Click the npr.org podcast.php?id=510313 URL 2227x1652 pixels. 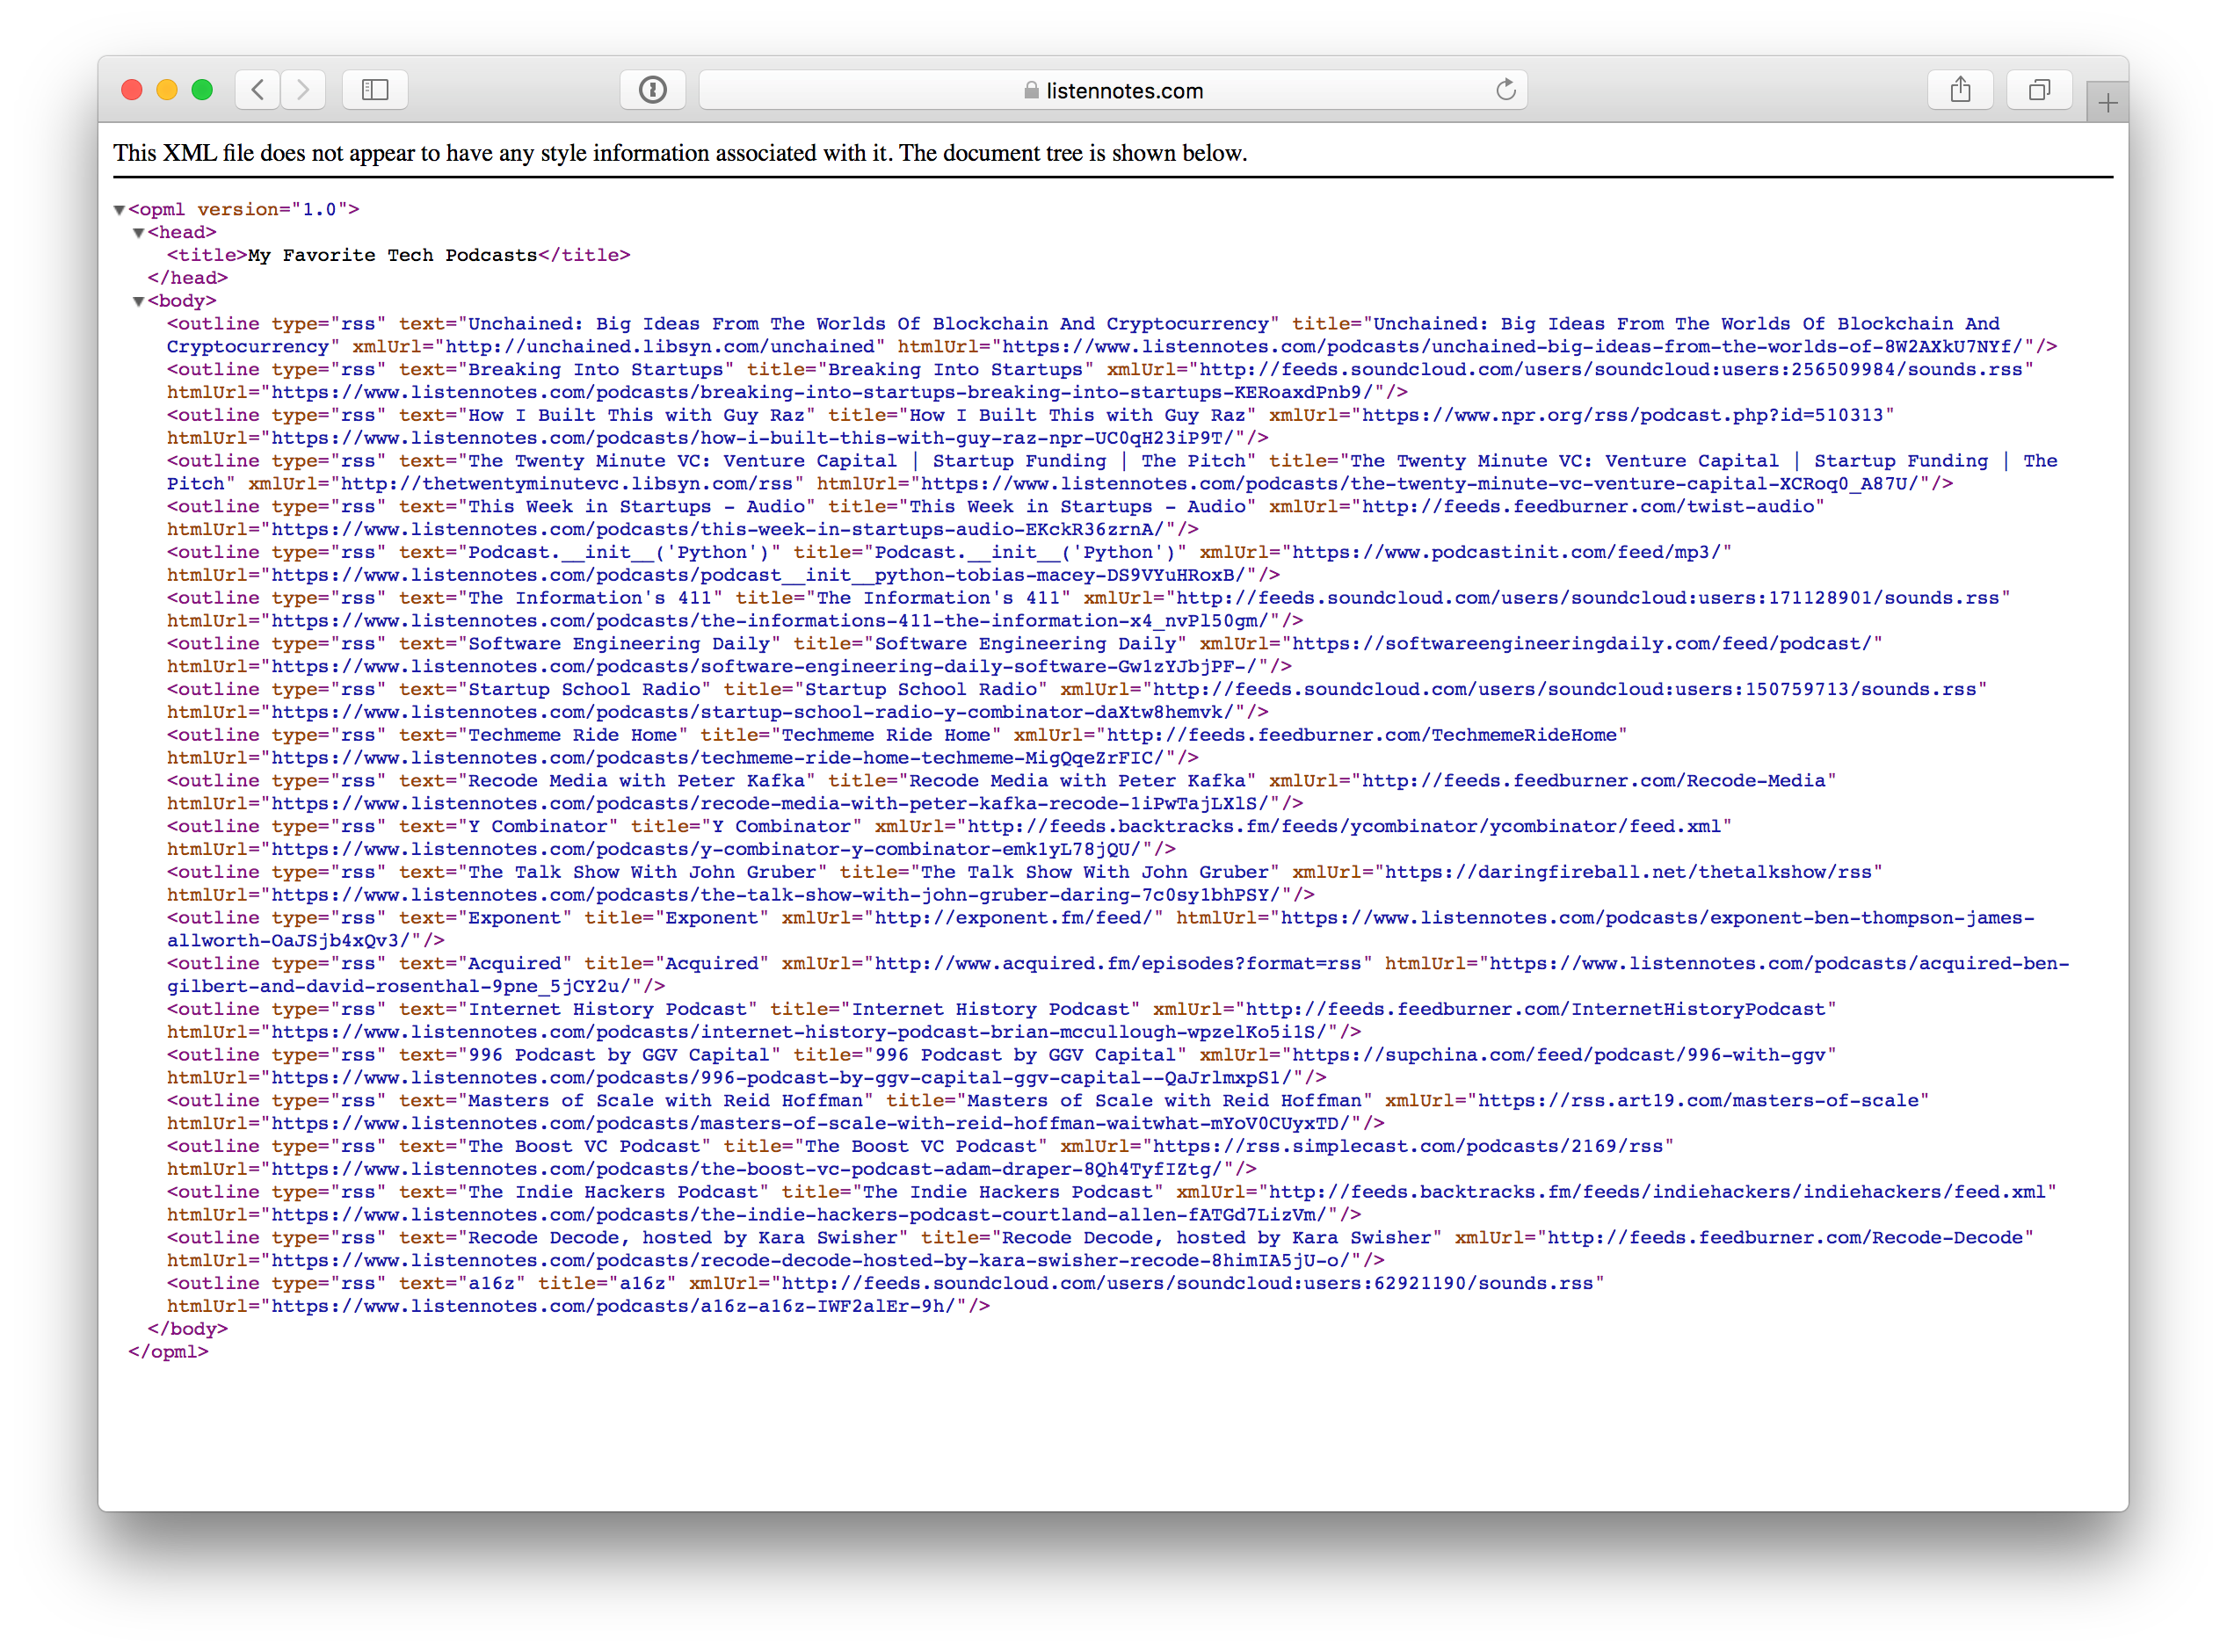[1622, 415]
